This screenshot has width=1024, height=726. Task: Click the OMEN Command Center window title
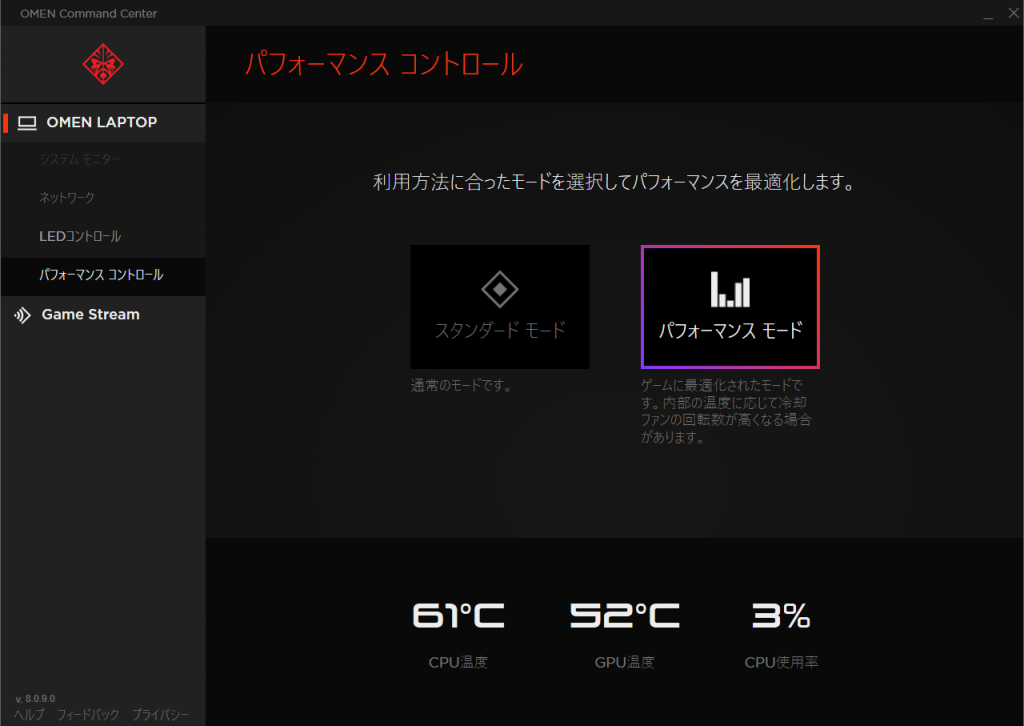pos(89,14)
